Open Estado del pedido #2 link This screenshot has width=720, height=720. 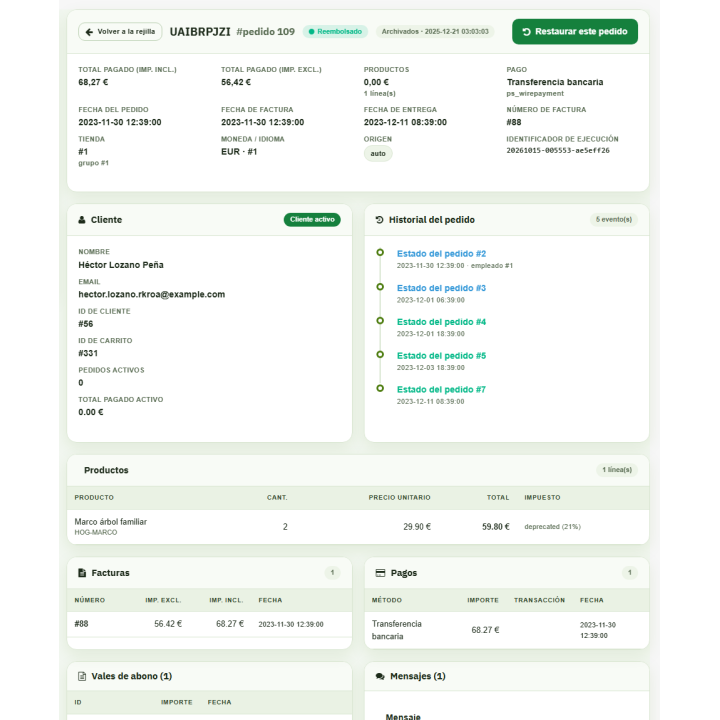point(441,253)
